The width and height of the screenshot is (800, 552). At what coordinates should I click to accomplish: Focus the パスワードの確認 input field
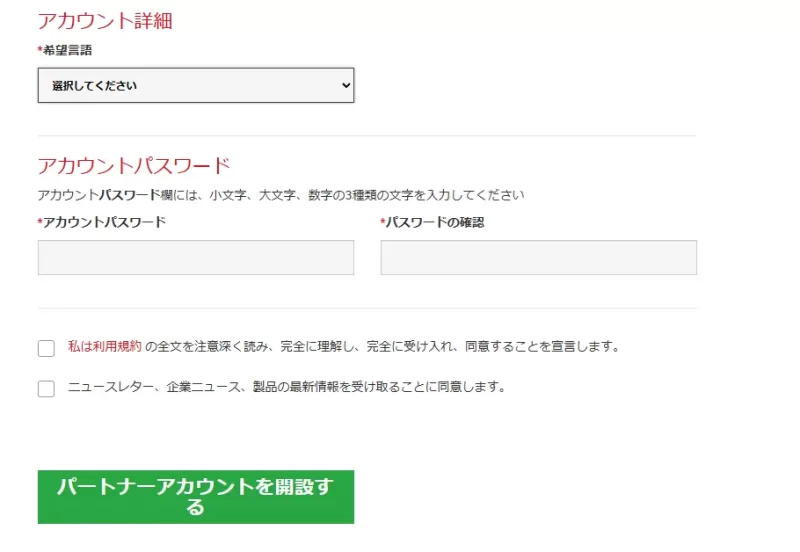538,257
